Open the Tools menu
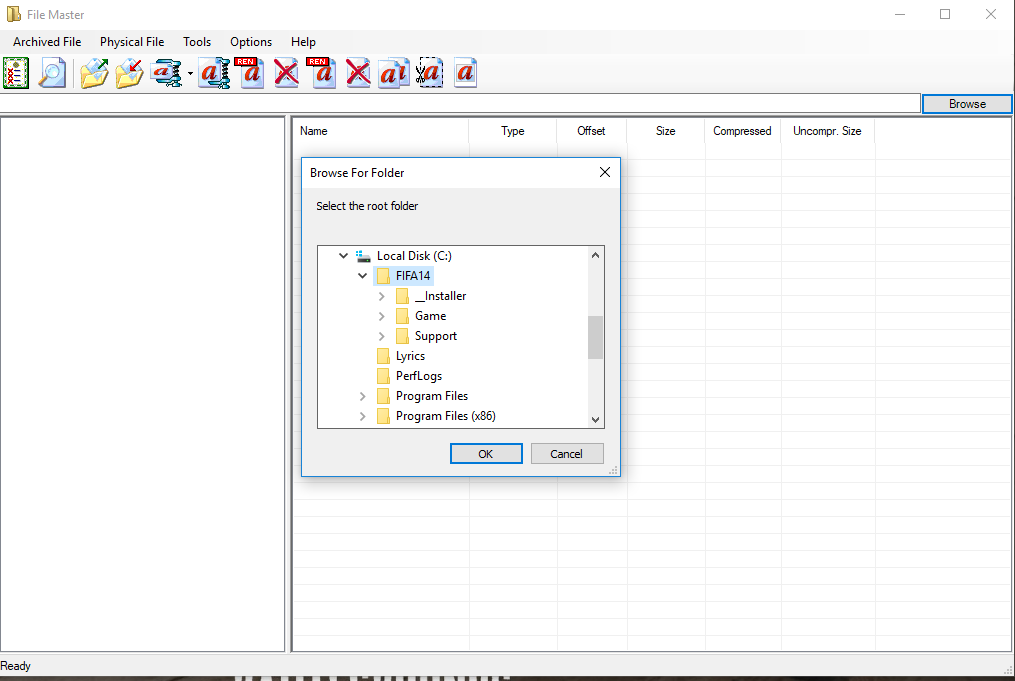The width and height of the screenshot is (1015, 681). click(196, 42)
